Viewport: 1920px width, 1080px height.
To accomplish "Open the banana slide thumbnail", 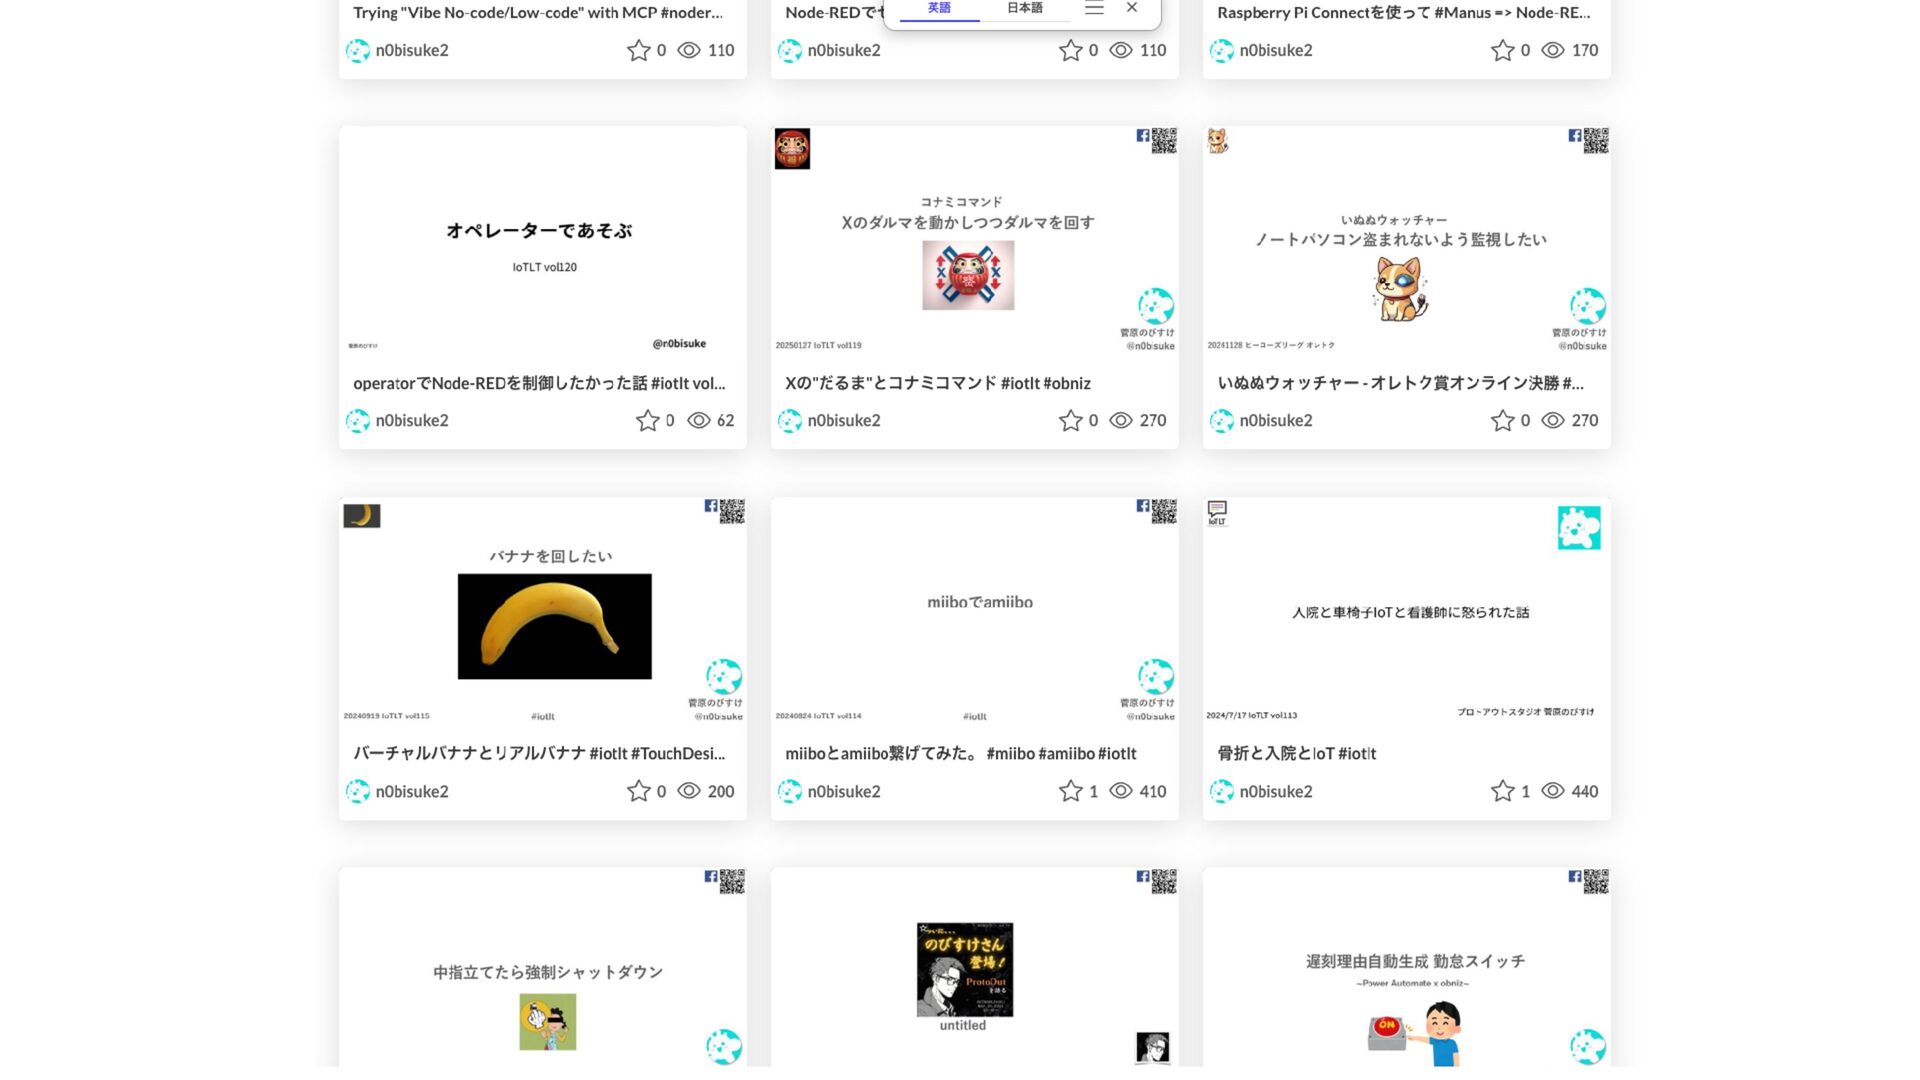I will click(554, 626).
